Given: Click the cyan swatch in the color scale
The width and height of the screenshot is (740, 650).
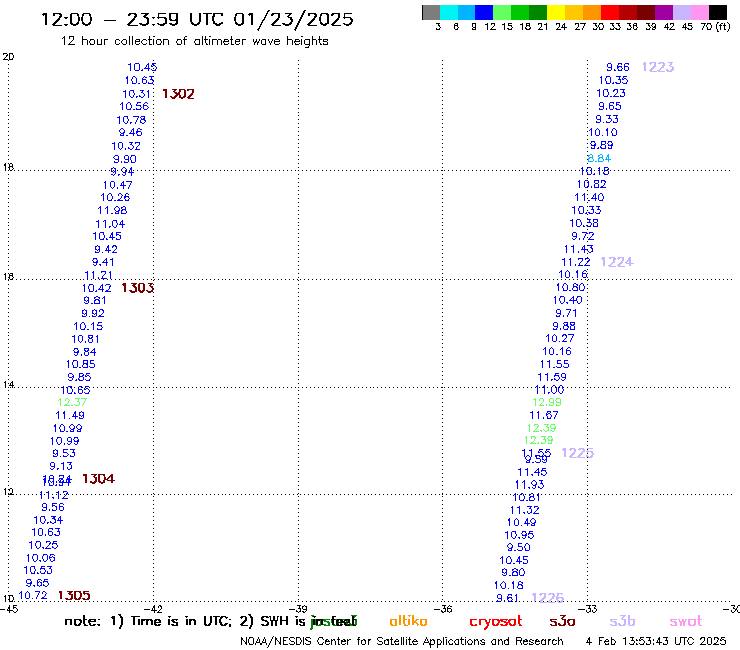Looking at the screenshot, I should tap(448, 12).
